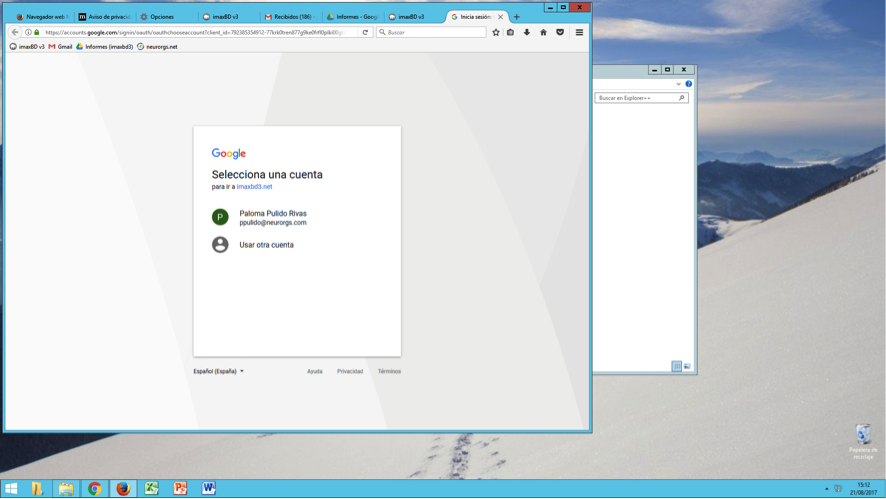Click the green P account avatar
886x499 pixels.
tap(220, 217)
